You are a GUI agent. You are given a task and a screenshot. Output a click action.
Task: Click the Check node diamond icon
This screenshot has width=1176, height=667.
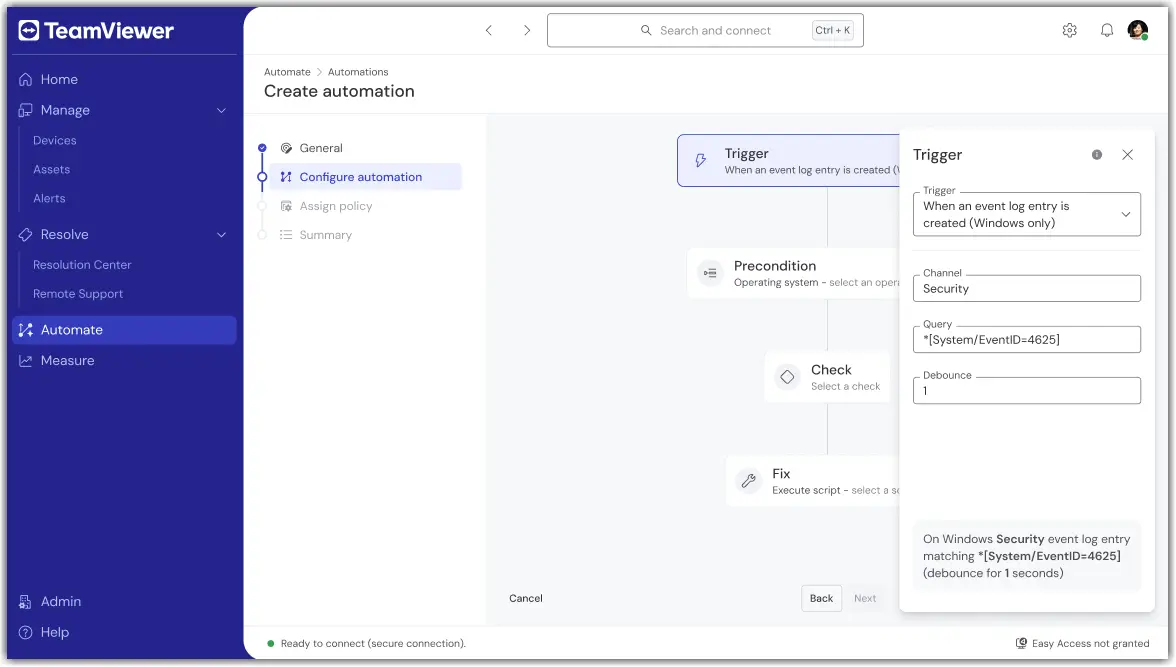pos(787,377)
